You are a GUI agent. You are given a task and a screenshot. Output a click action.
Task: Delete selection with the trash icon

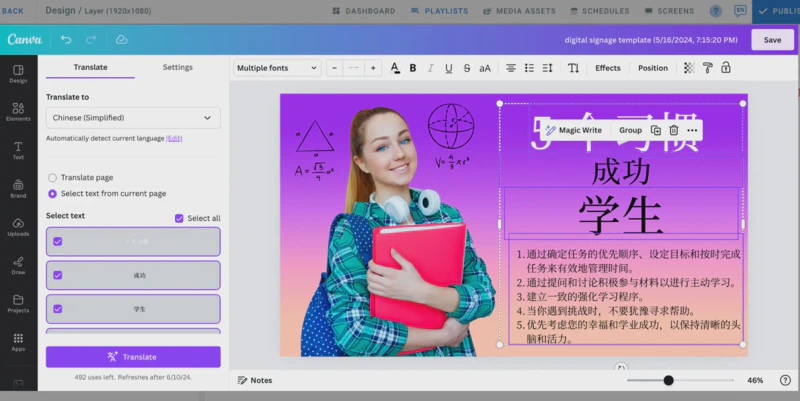coord(673,130)
